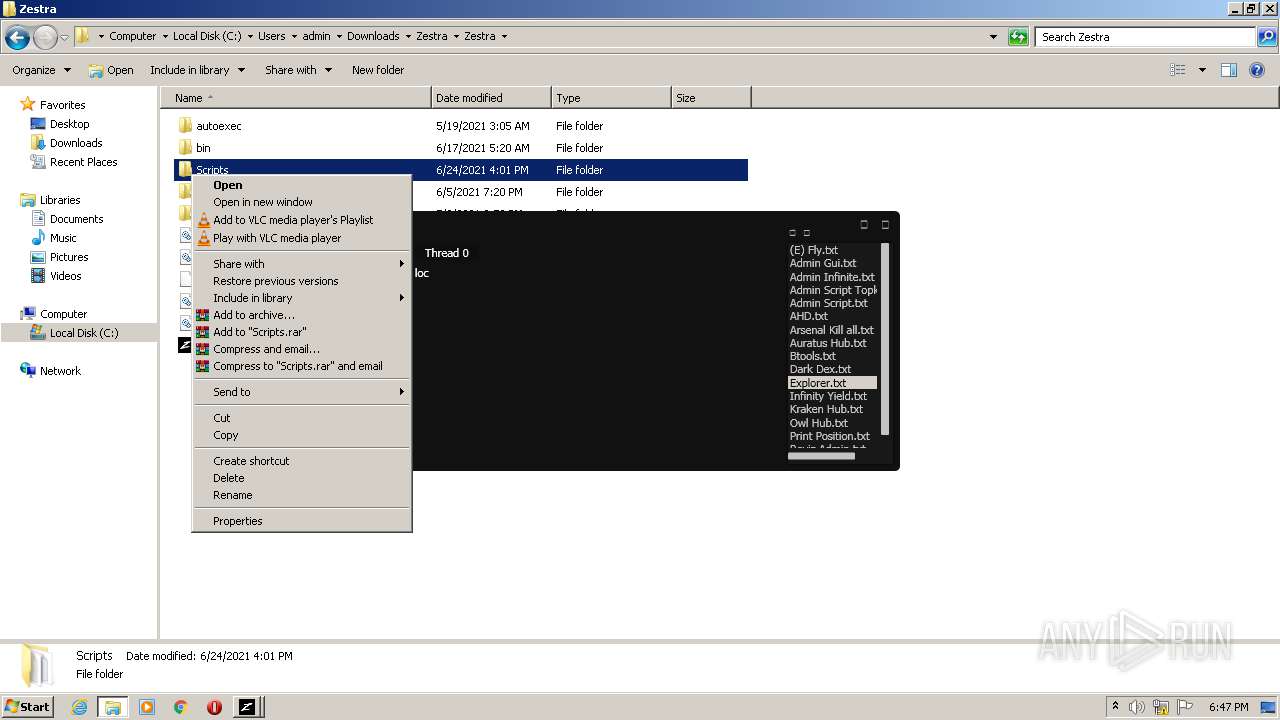Open Google Chrome from the taskbar
Image resolution: width=1280 pixels, height=720 pixels.
click(x=181, y=707)
